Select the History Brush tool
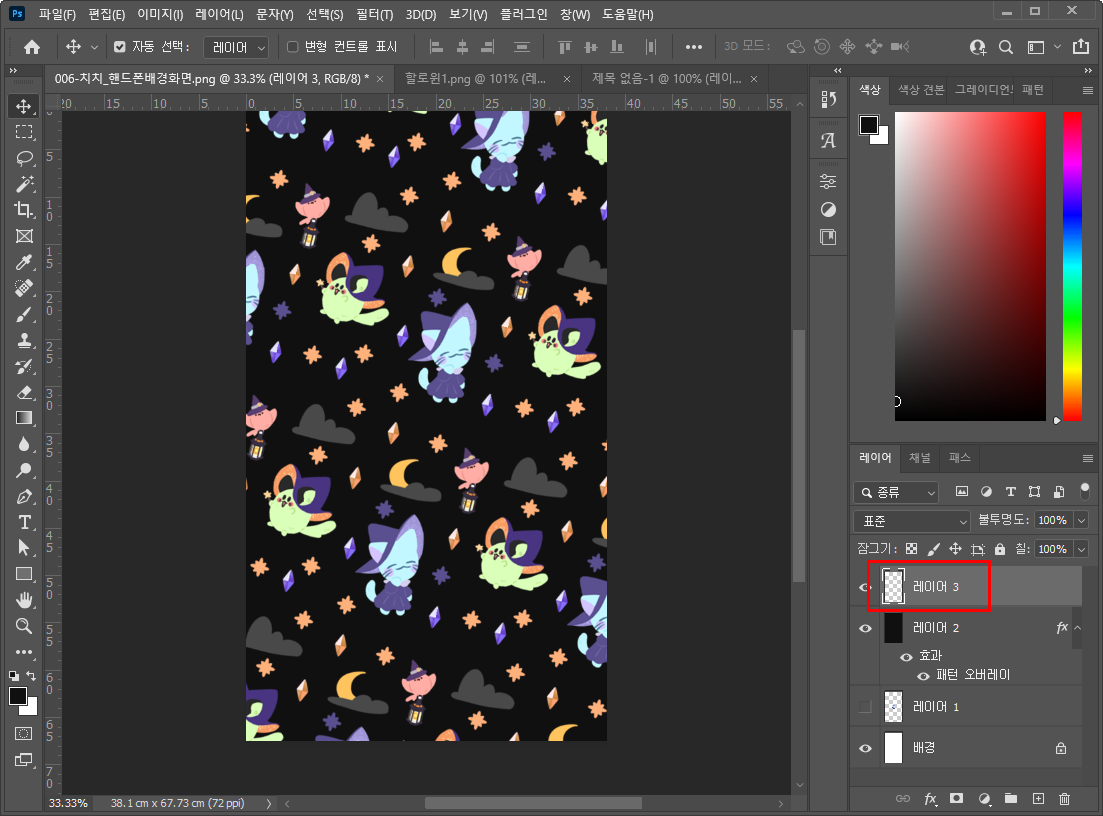 24,366
